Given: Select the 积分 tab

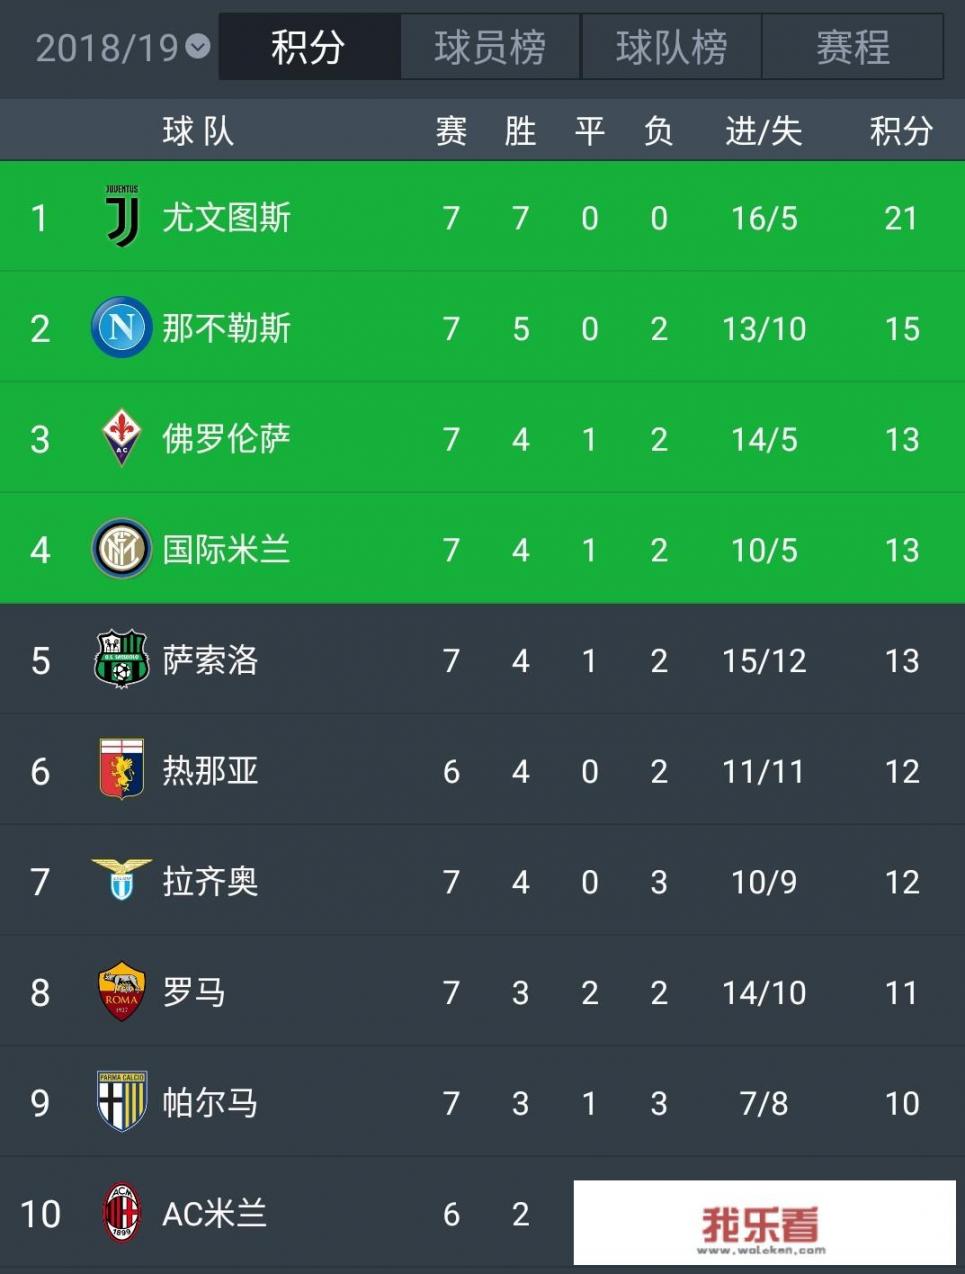Looking at the screenshot, I should click(x=309, y=47).
